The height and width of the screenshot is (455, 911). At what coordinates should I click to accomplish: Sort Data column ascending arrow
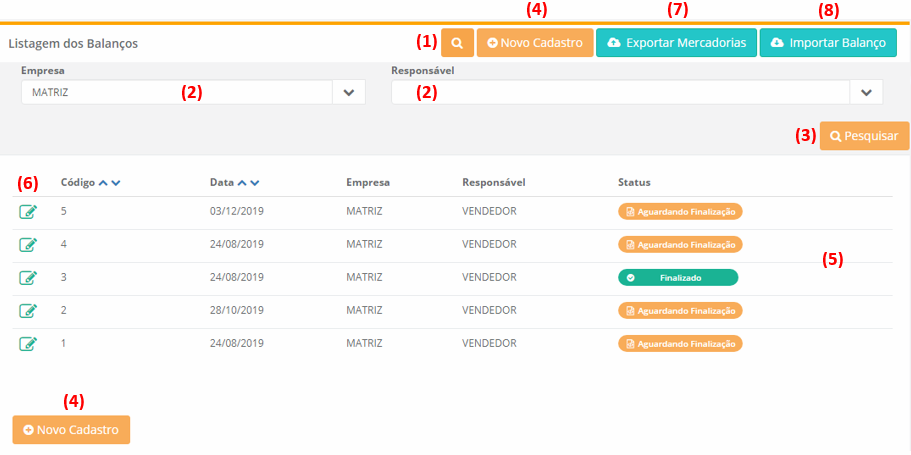(x=242, y=183)
